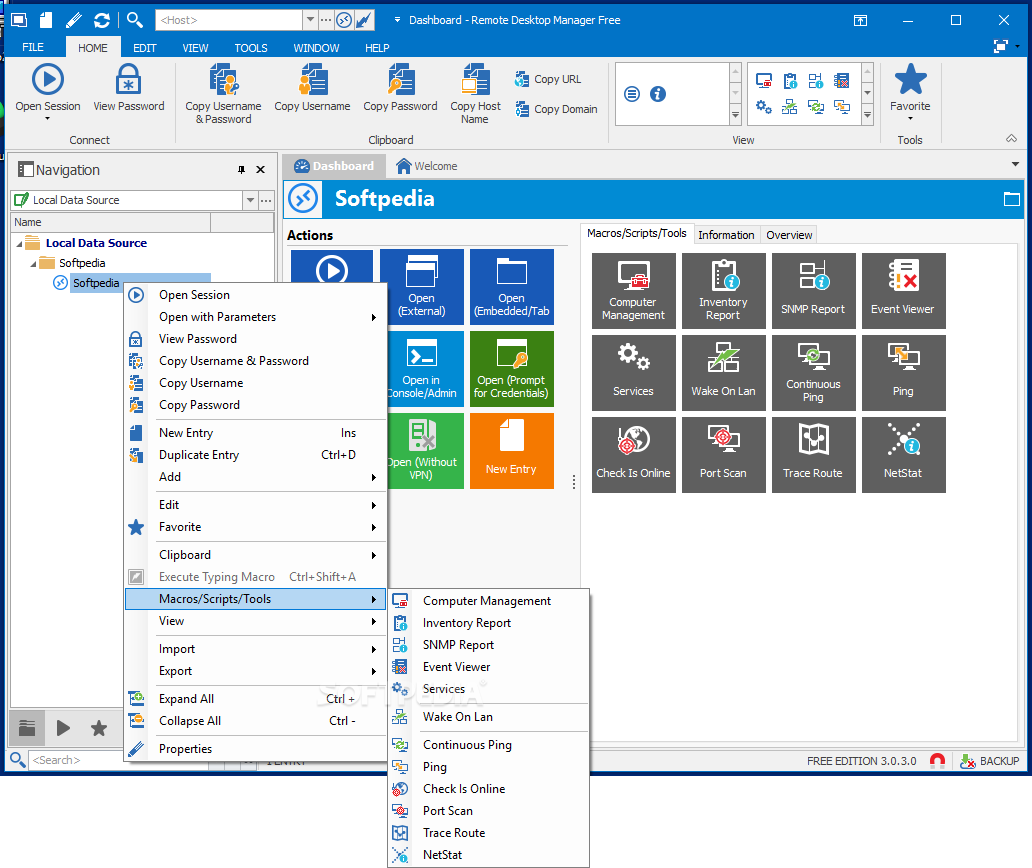Choose Duplicate Entry from context menu
Image resolution: width=1032 pixels, height=868 pixels.
point(255,455)
